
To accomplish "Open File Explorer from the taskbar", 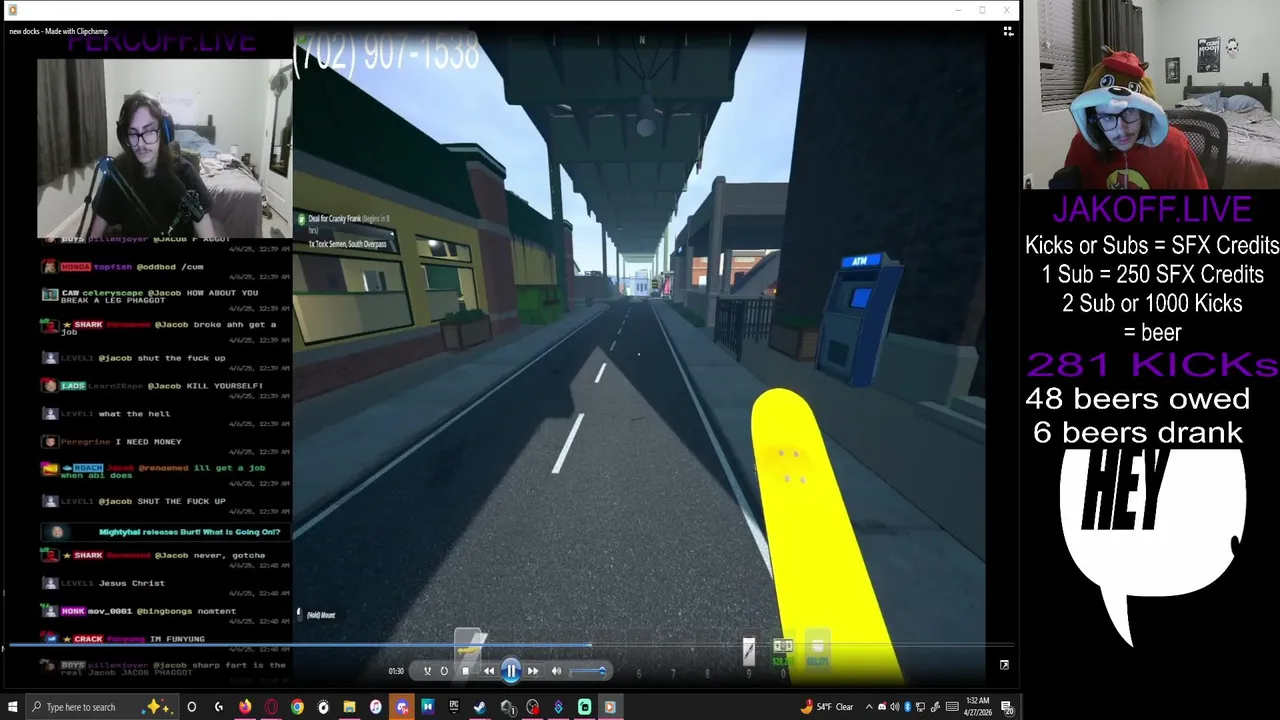I will [349, 707].
